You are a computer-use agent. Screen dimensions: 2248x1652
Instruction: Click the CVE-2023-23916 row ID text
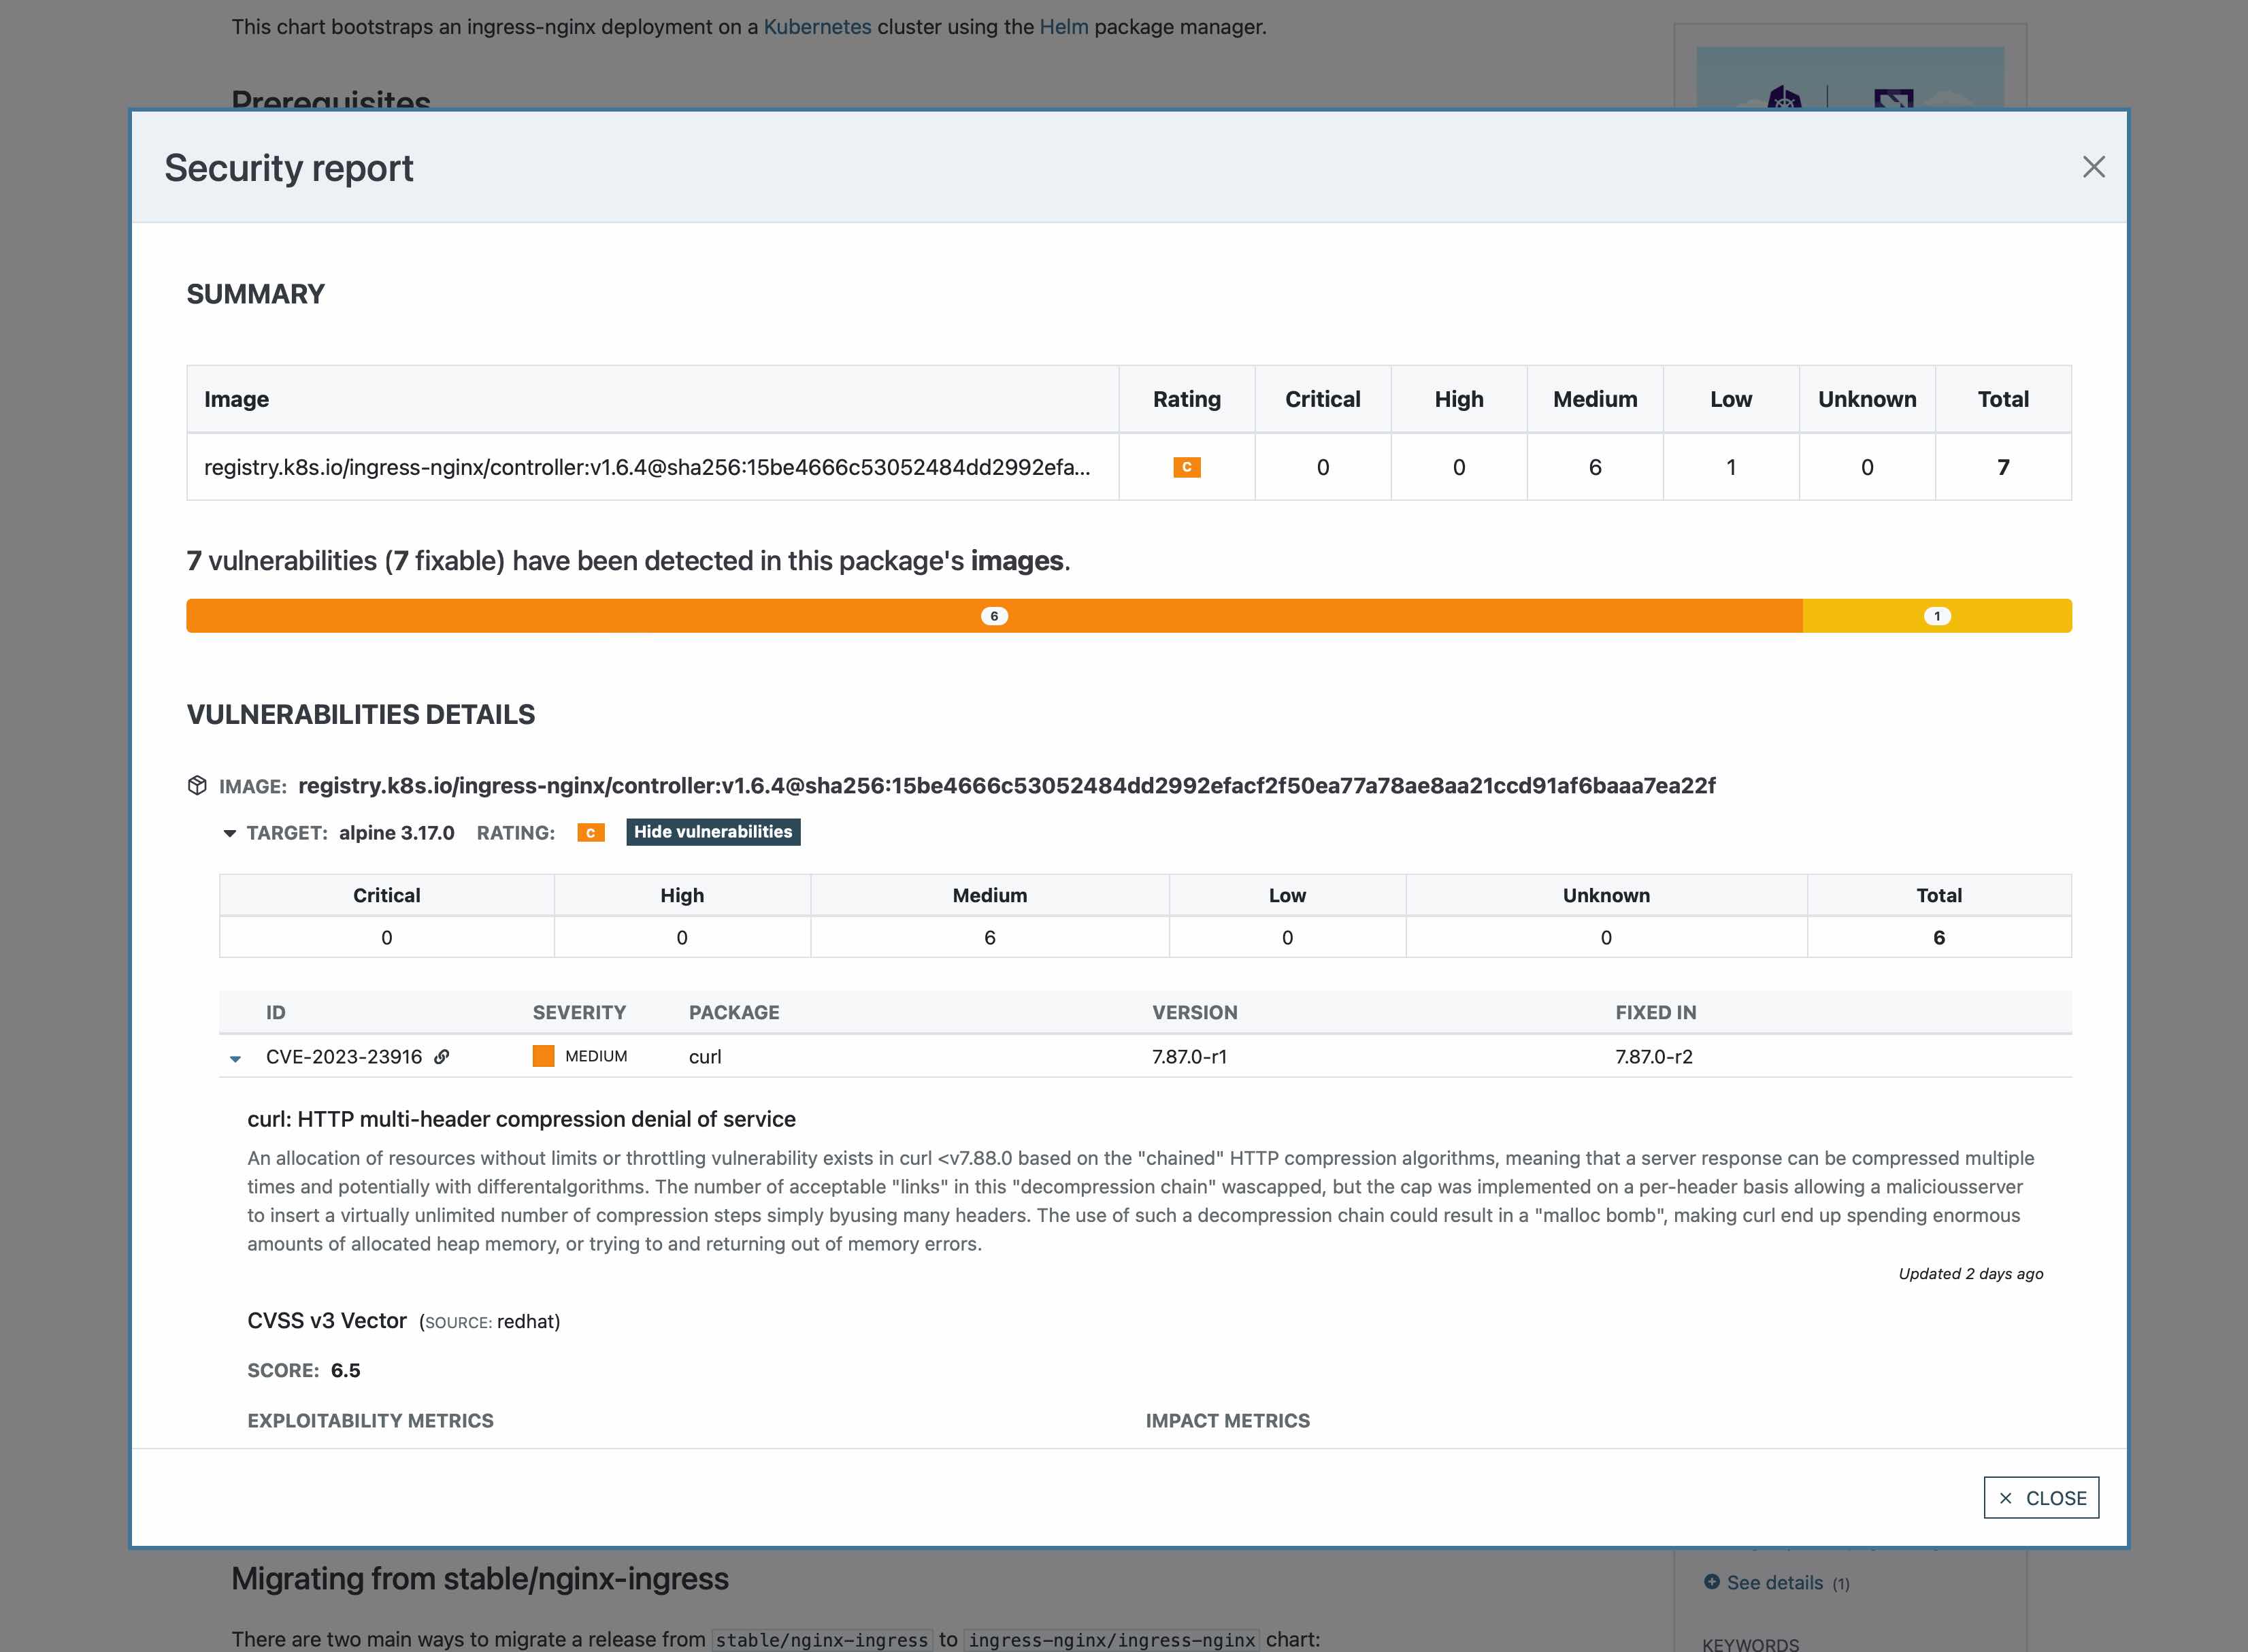coord(344,1057)
